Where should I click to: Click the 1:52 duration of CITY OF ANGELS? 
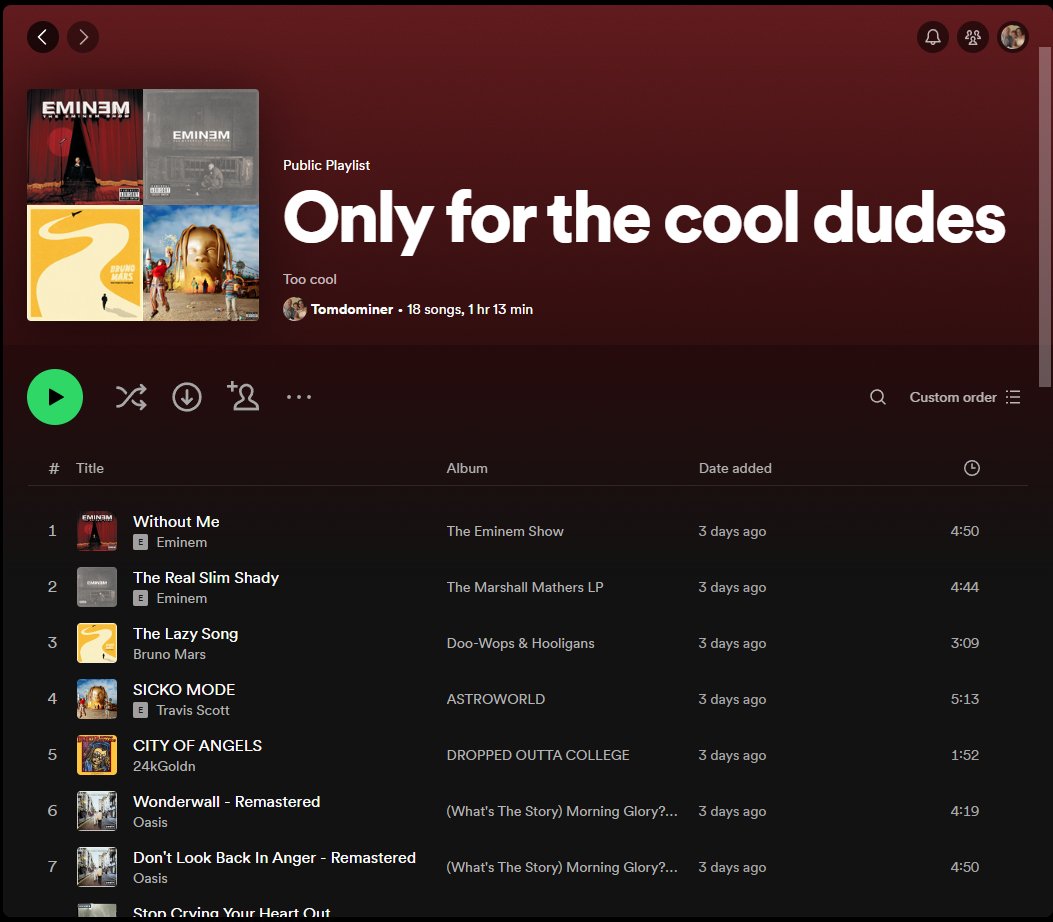tap(965, 755)
